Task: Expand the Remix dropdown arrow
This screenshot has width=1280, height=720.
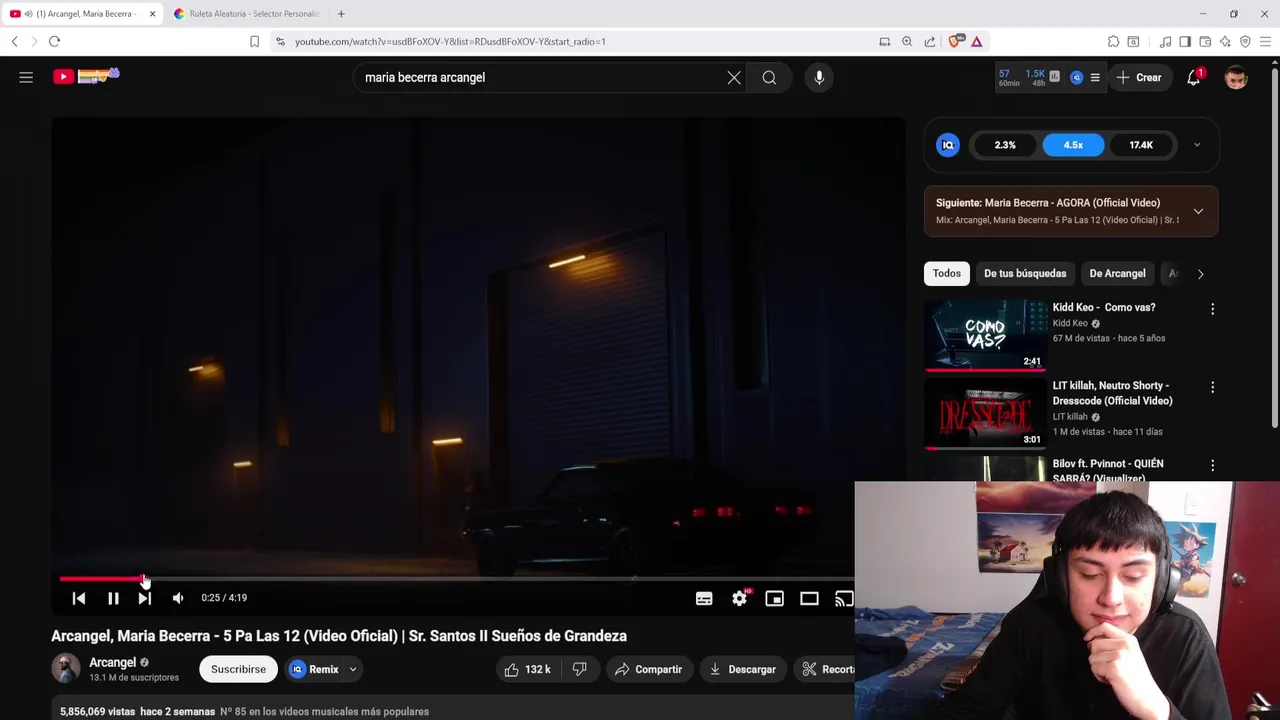Action: click(x=352, y=669)
